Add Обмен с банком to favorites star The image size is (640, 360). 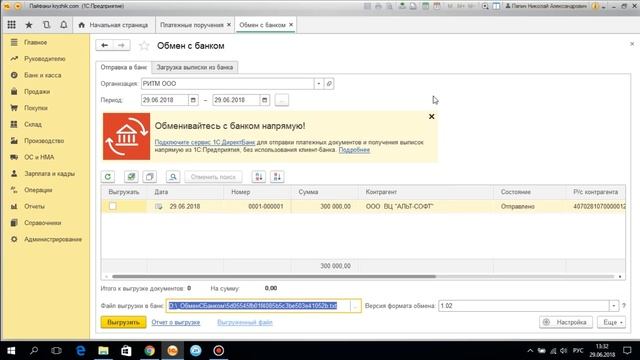144,46
